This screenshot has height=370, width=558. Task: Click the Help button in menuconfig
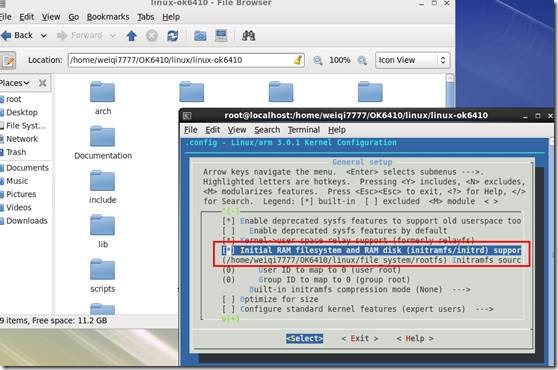415,338
